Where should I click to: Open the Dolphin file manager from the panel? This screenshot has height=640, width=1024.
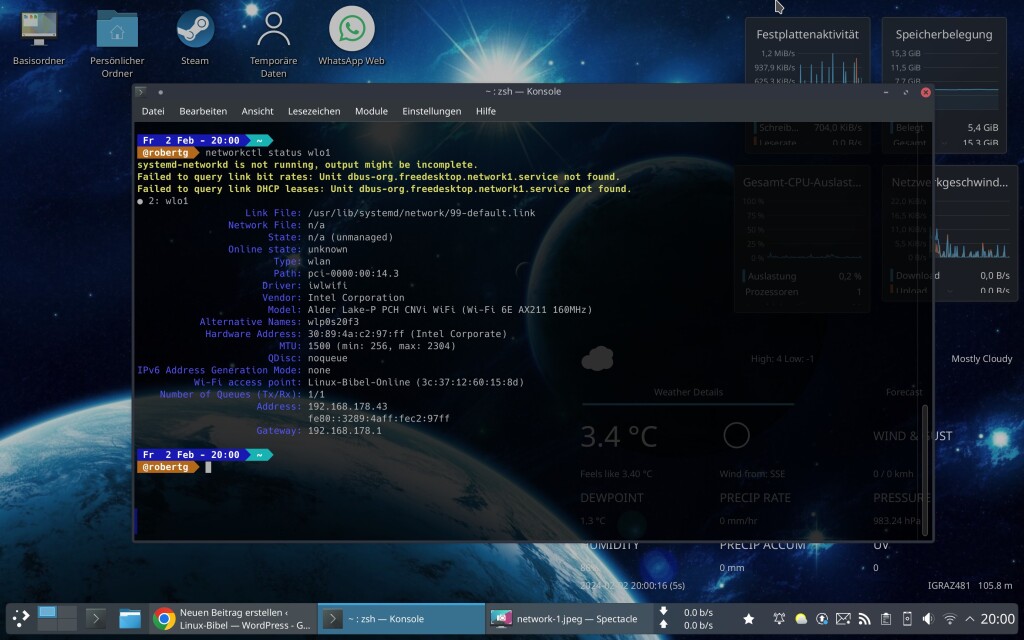130,618
